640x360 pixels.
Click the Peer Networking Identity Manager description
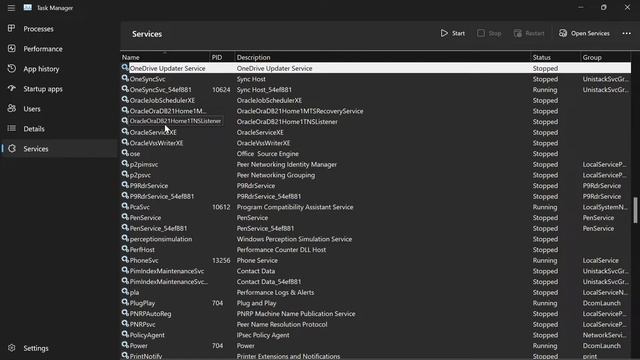coord(287,164)
